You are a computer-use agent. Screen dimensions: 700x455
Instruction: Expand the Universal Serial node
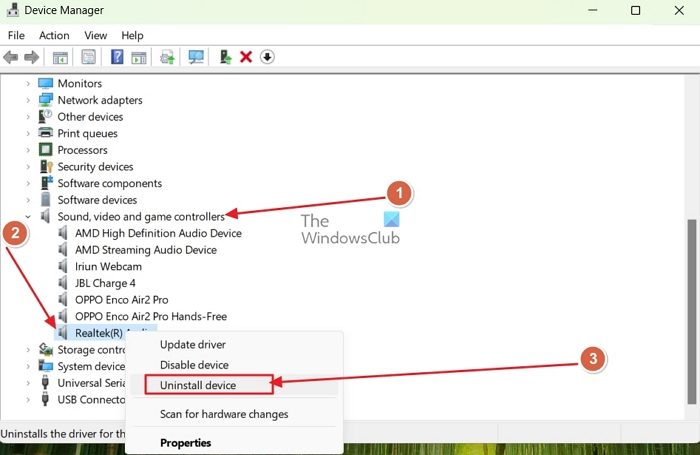coord(28,383)
